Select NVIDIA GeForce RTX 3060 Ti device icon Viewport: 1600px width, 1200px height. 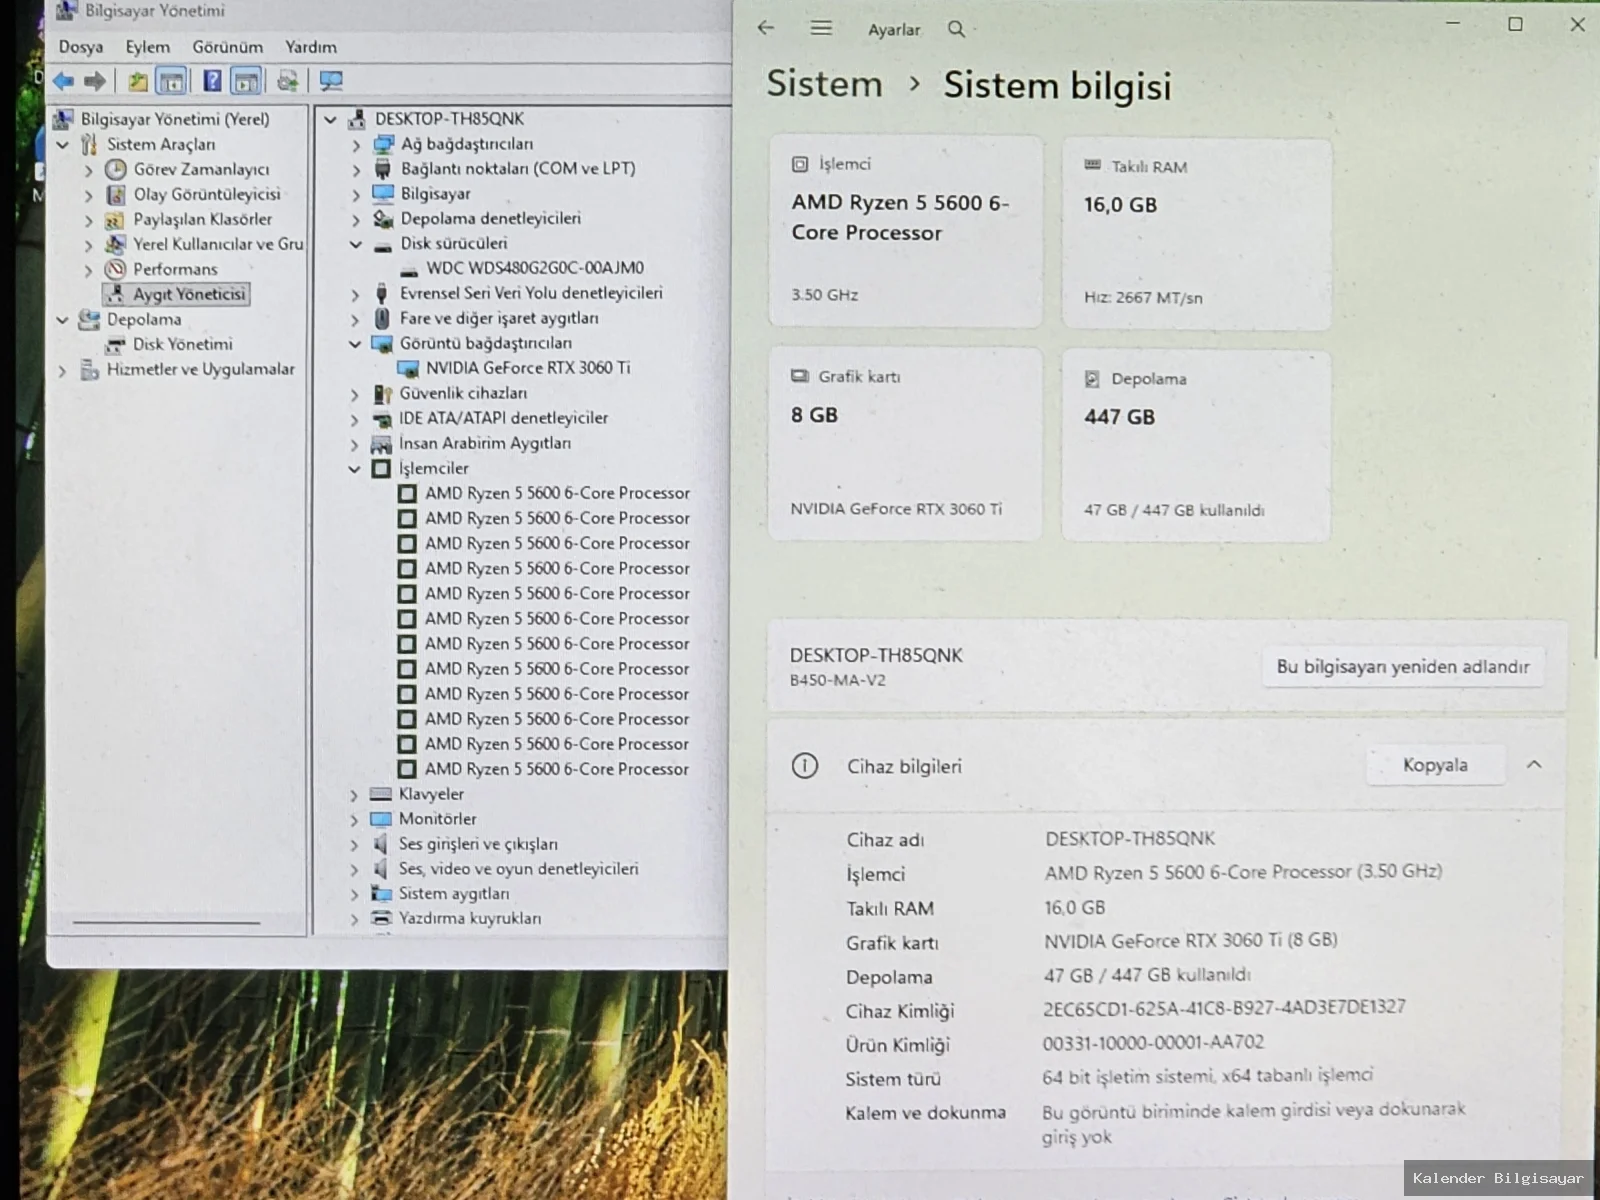pos(408,369)
